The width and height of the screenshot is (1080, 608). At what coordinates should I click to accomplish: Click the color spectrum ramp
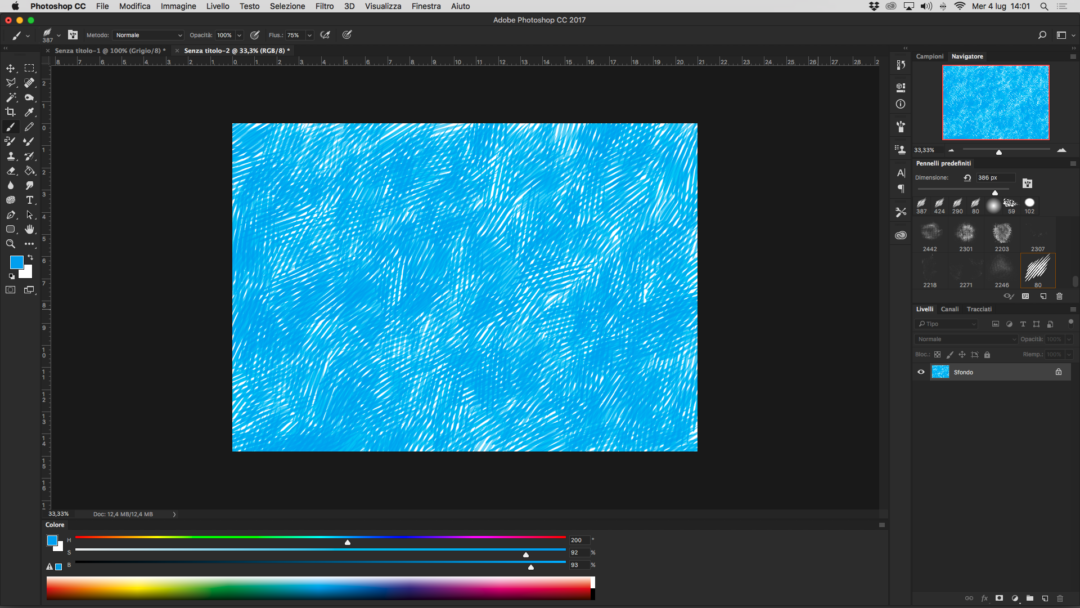click(320, 588)
